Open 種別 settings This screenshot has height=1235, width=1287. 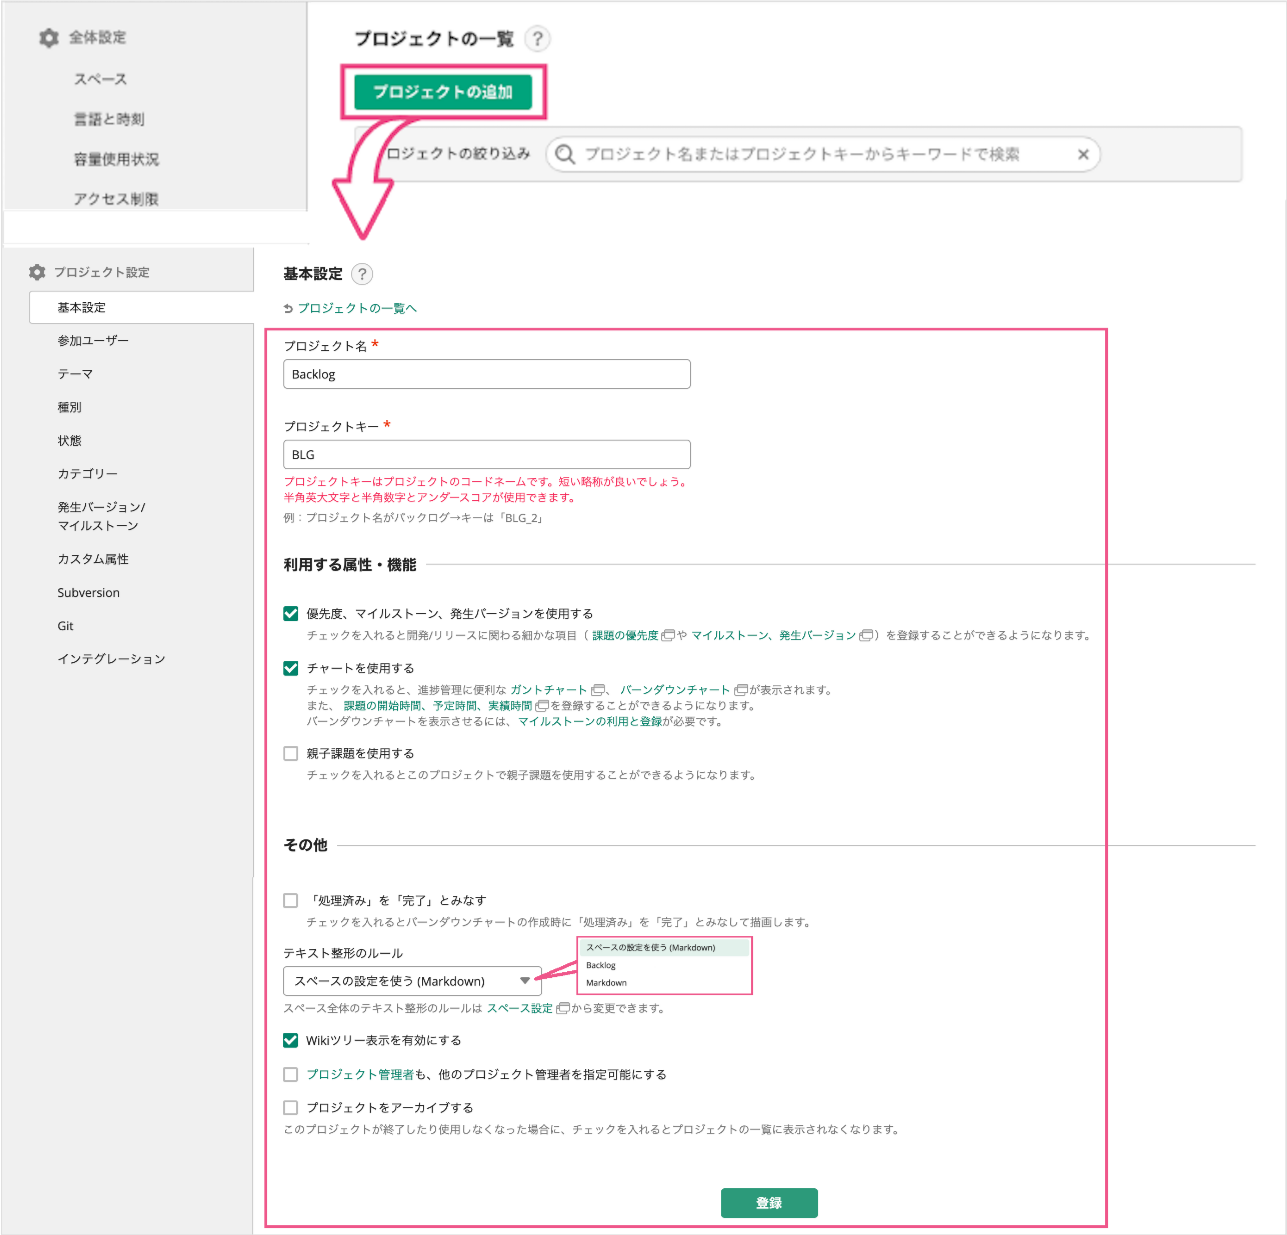click(x=69, y=407)
